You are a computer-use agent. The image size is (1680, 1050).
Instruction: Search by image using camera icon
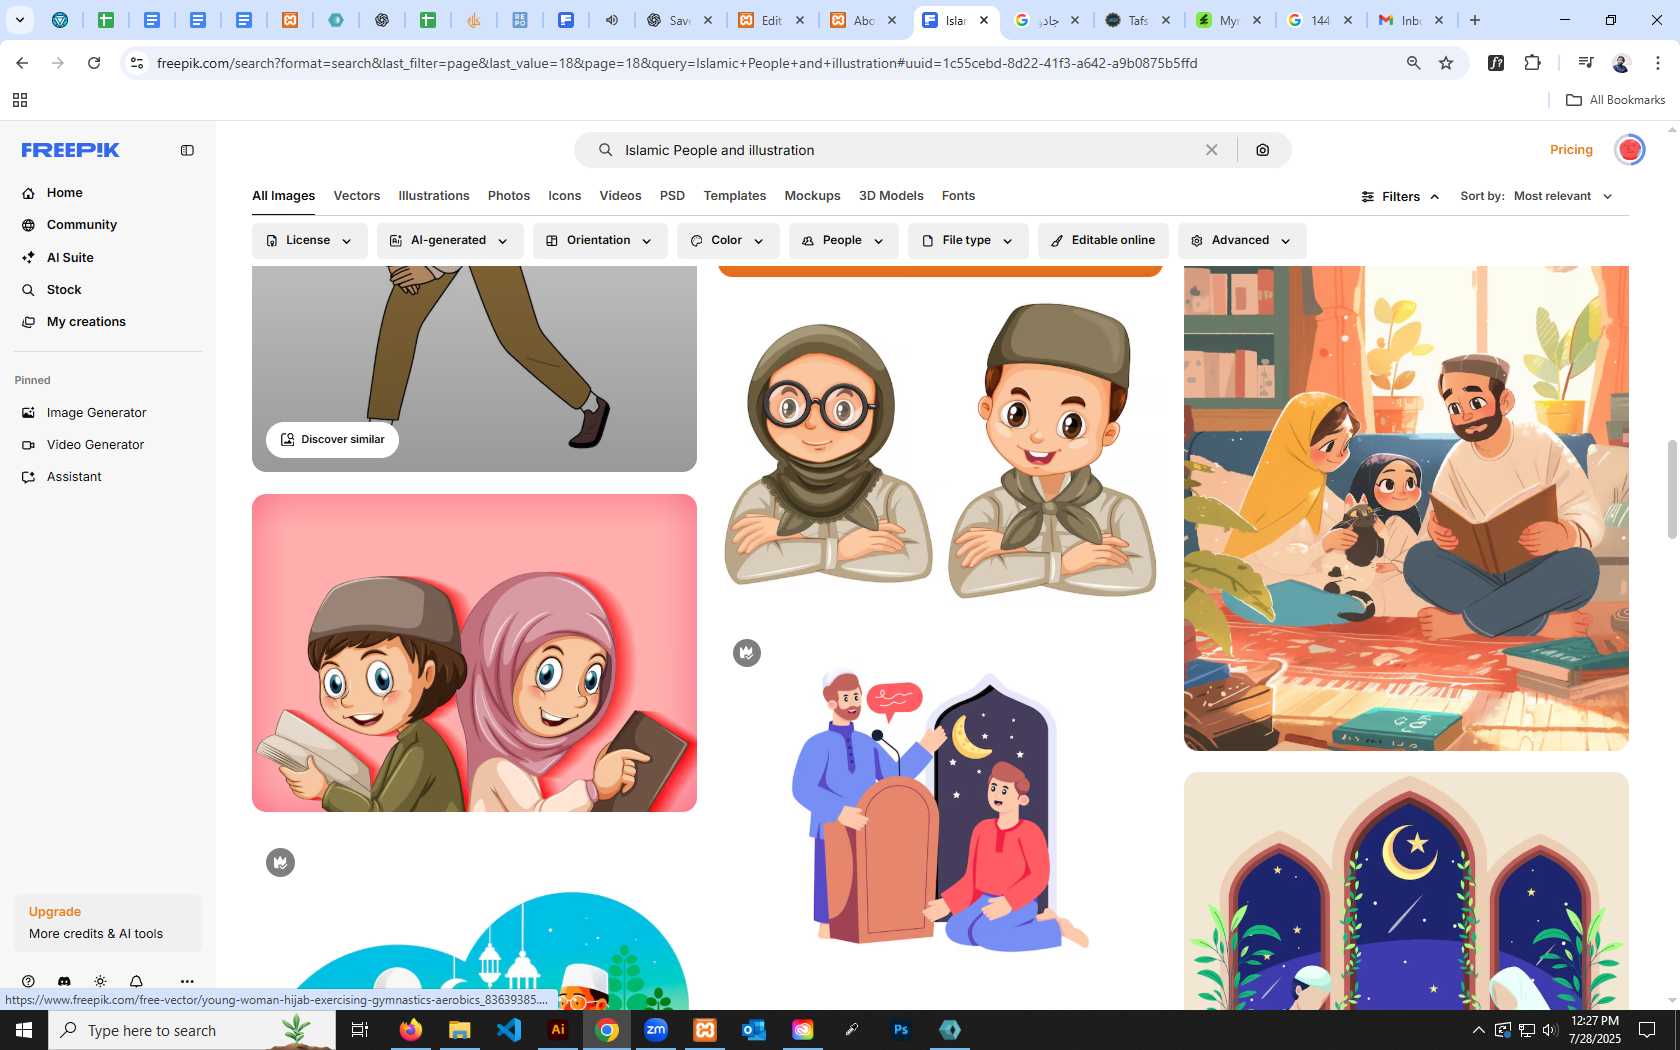pos(1263,150)
